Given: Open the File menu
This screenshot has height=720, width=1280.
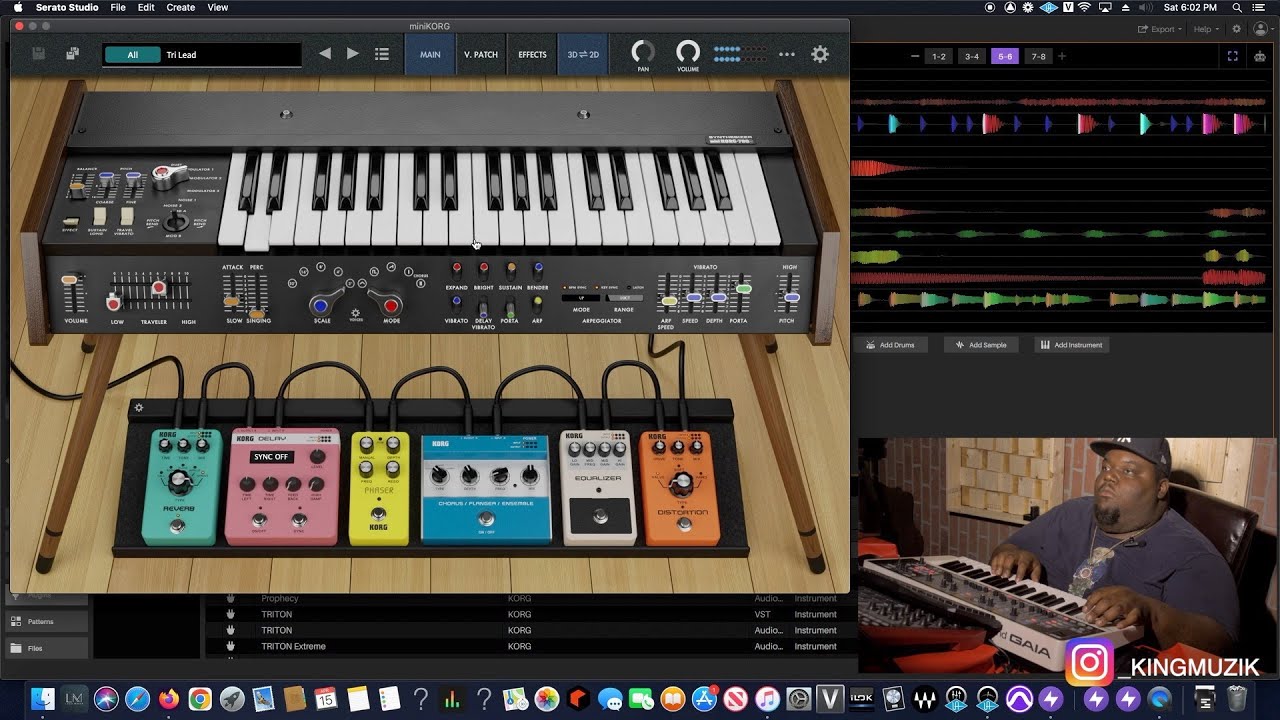Looking at the screenshot, I should [118, 7].
